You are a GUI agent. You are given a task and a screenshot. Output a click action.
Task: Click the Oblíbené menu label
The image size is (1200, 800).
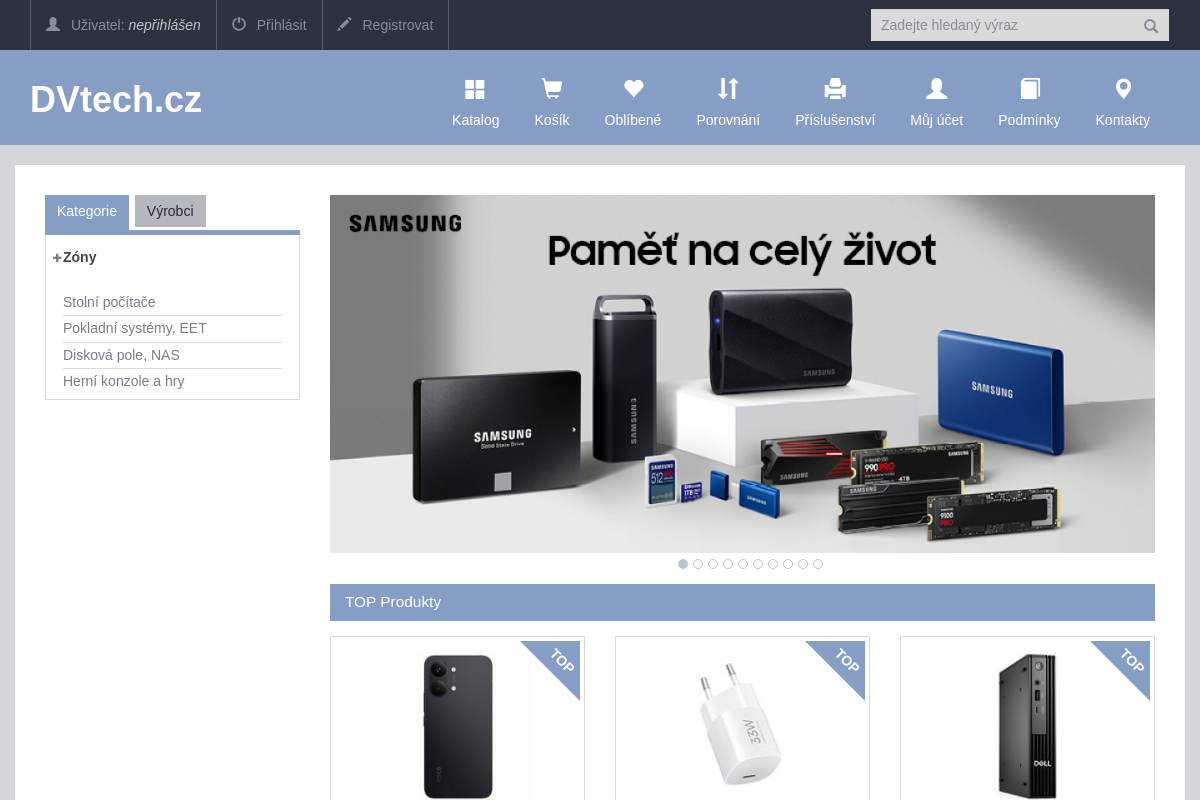coord(633,120)
